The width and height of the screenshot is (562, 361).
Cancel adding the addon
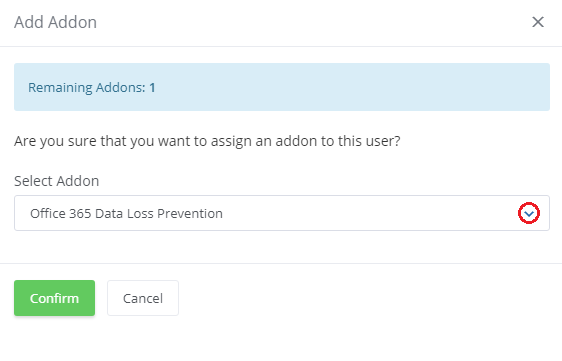pos(143,298)
